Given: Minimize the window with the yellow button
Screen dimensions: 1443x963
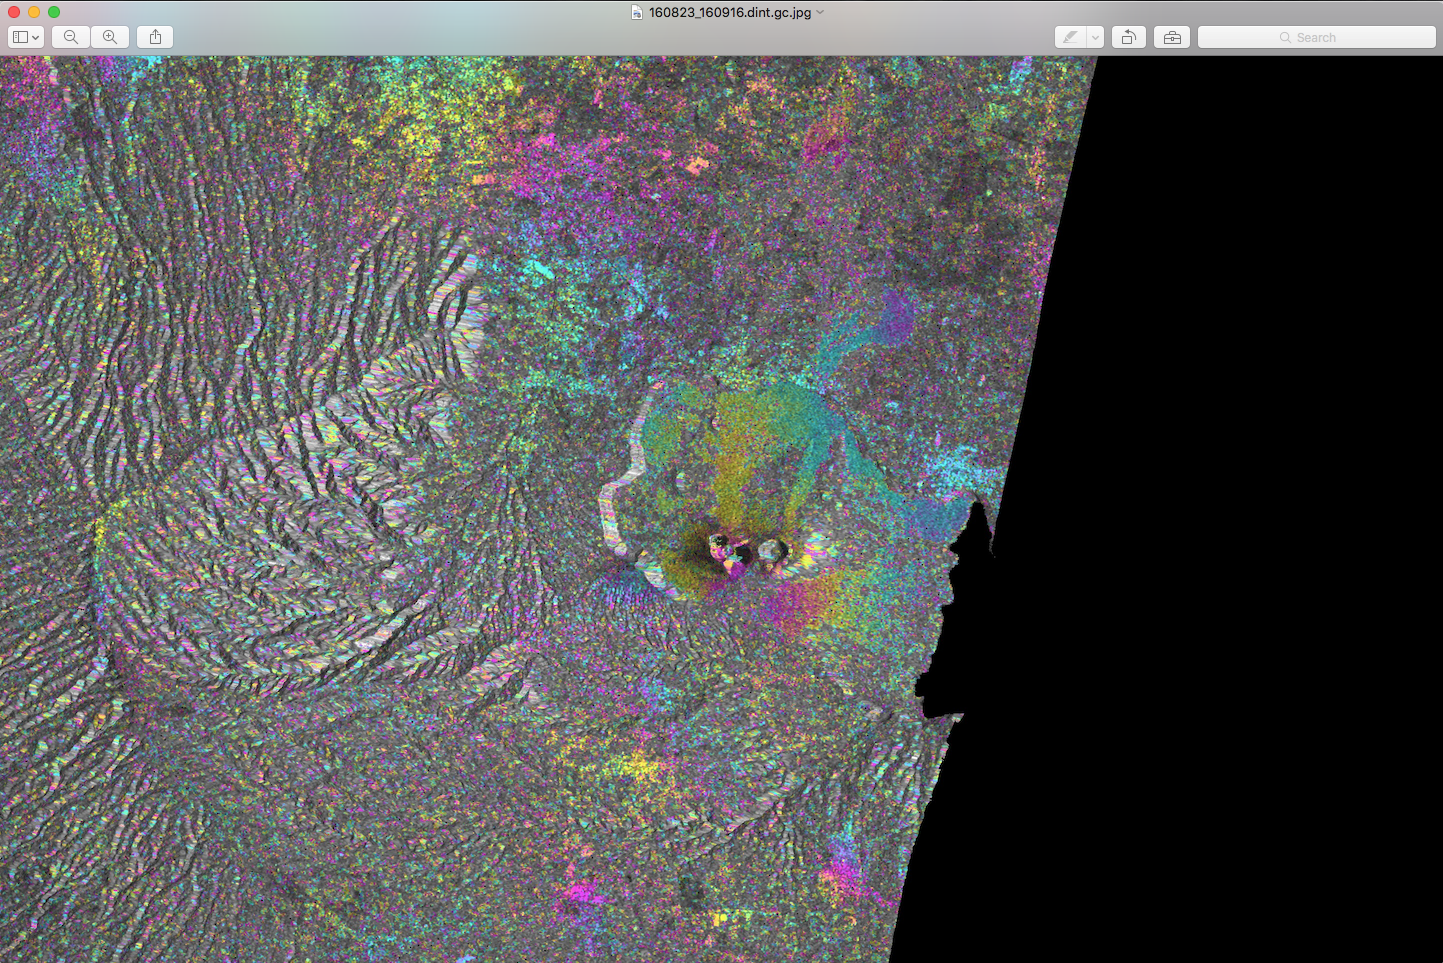Looking at the screenshot, I should (x=34, y=12).
